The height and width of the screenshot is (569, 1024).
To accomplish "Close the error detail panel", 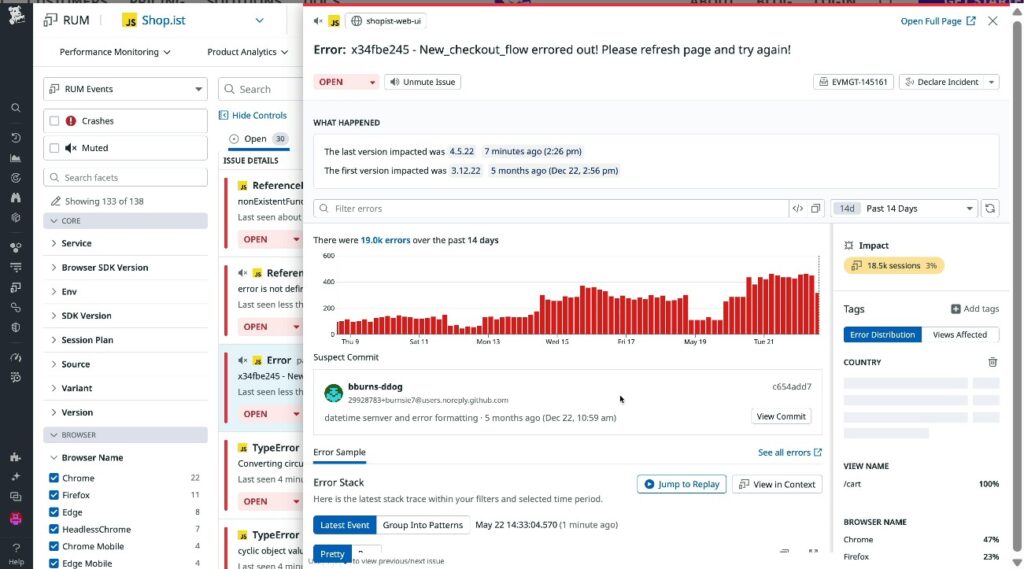I will (993, 21).
